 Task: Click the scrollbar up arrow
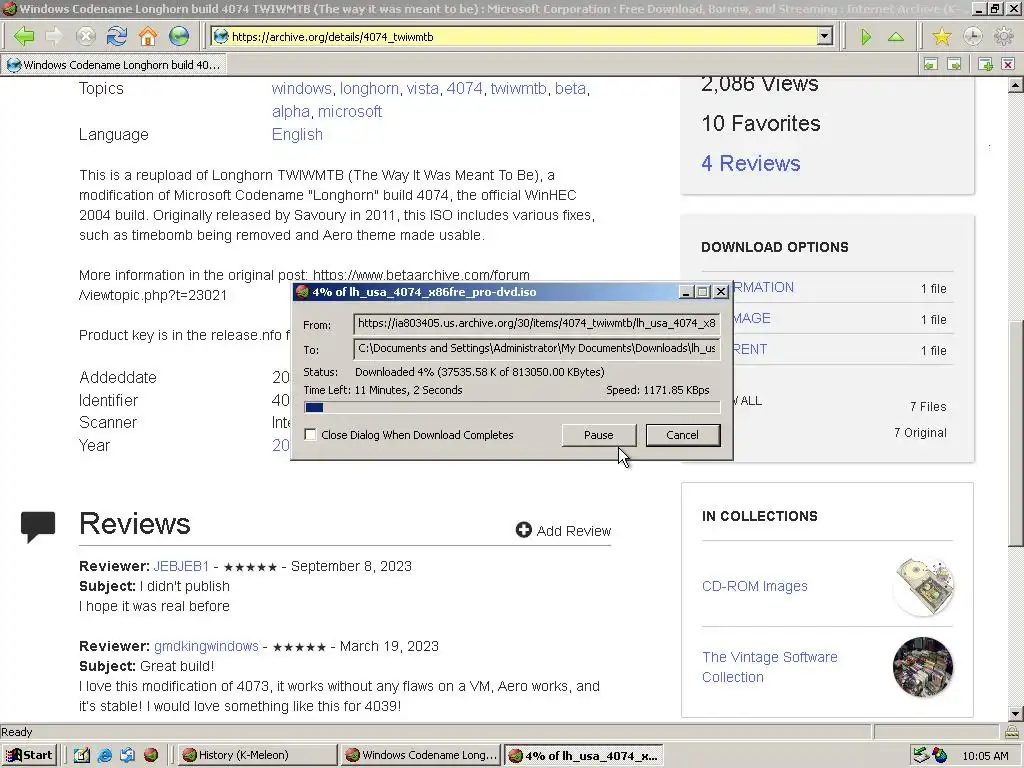pos(1016,85)
